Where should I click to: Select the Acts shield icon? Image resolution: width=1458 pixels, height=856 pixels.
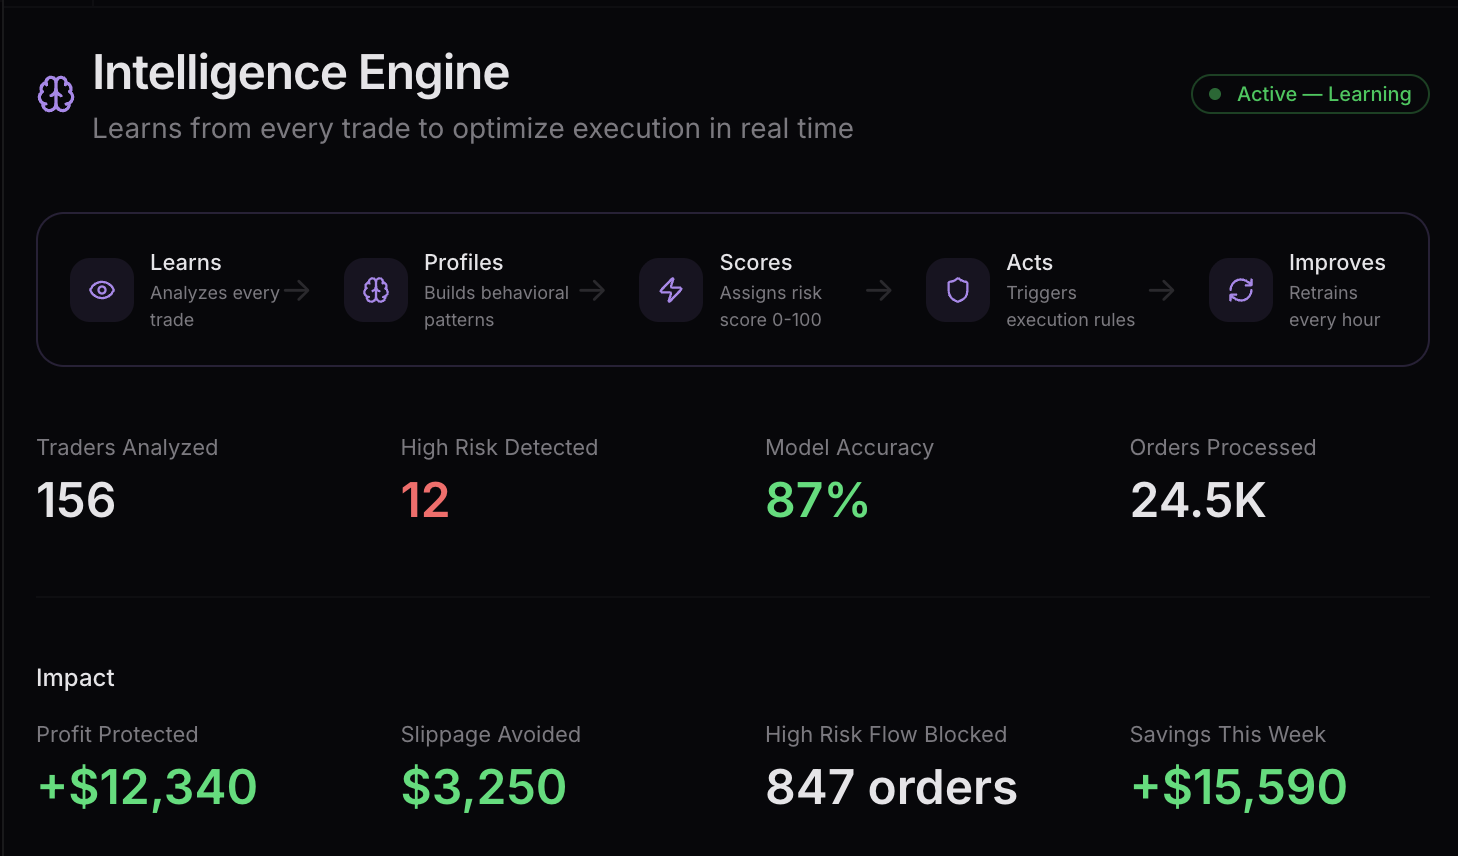(958, 290)
